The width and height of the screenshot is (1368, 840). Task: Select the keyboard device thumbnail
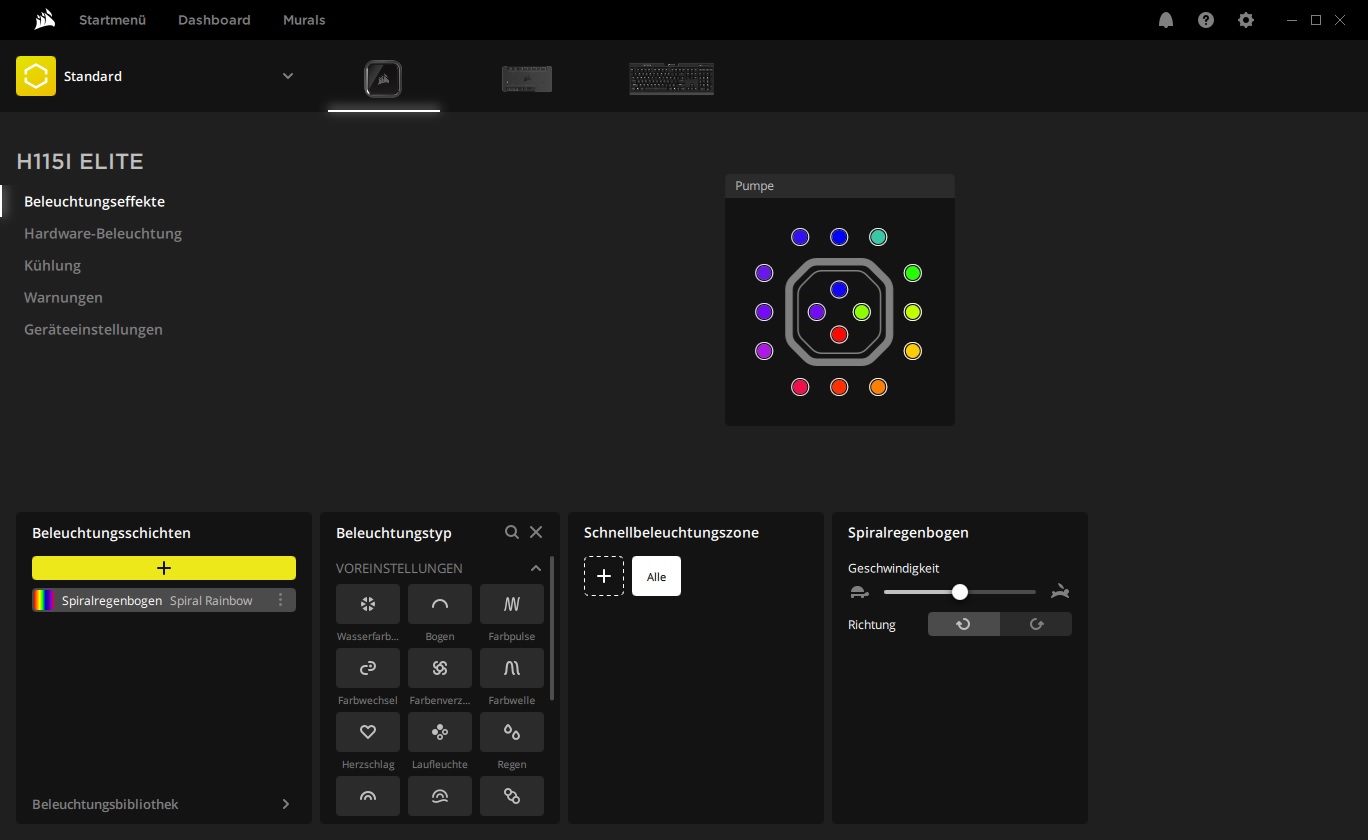point(671,79)
